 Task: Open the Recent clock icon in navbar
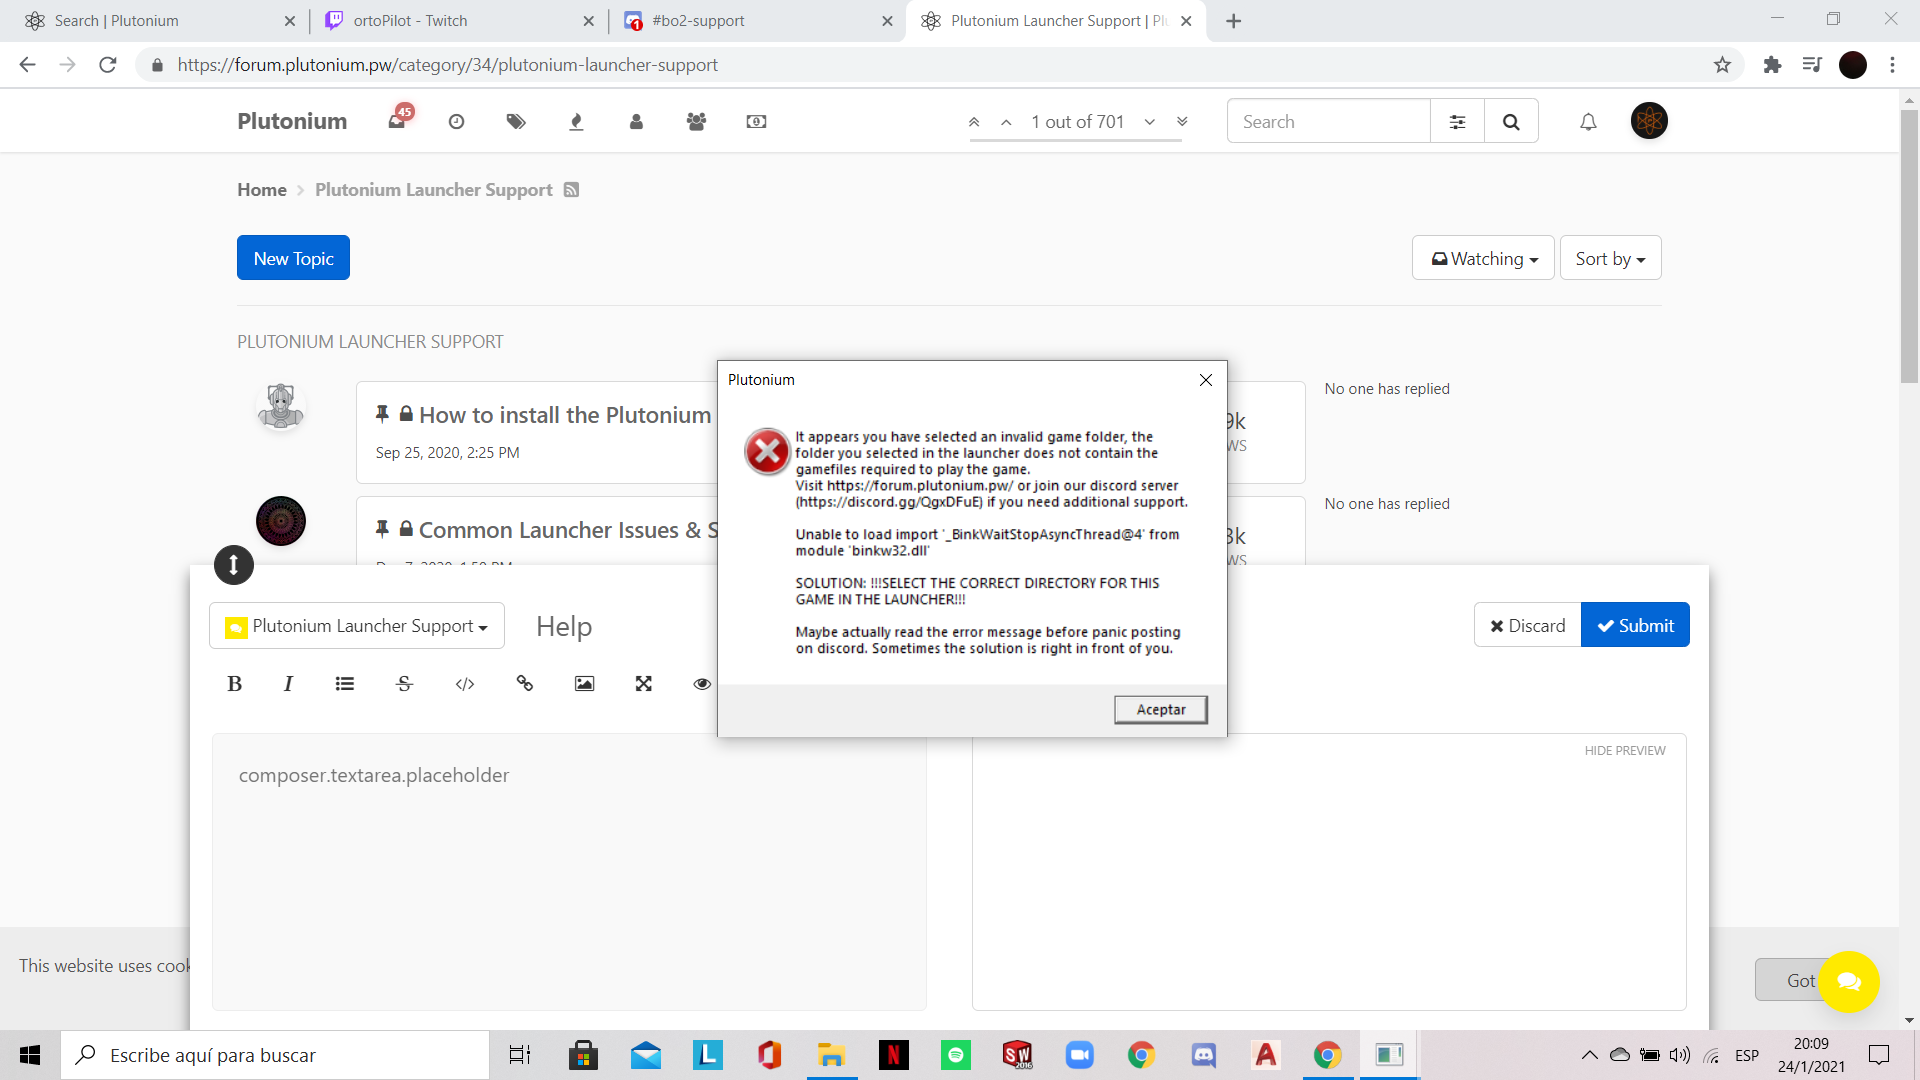(x=456, y=122)
